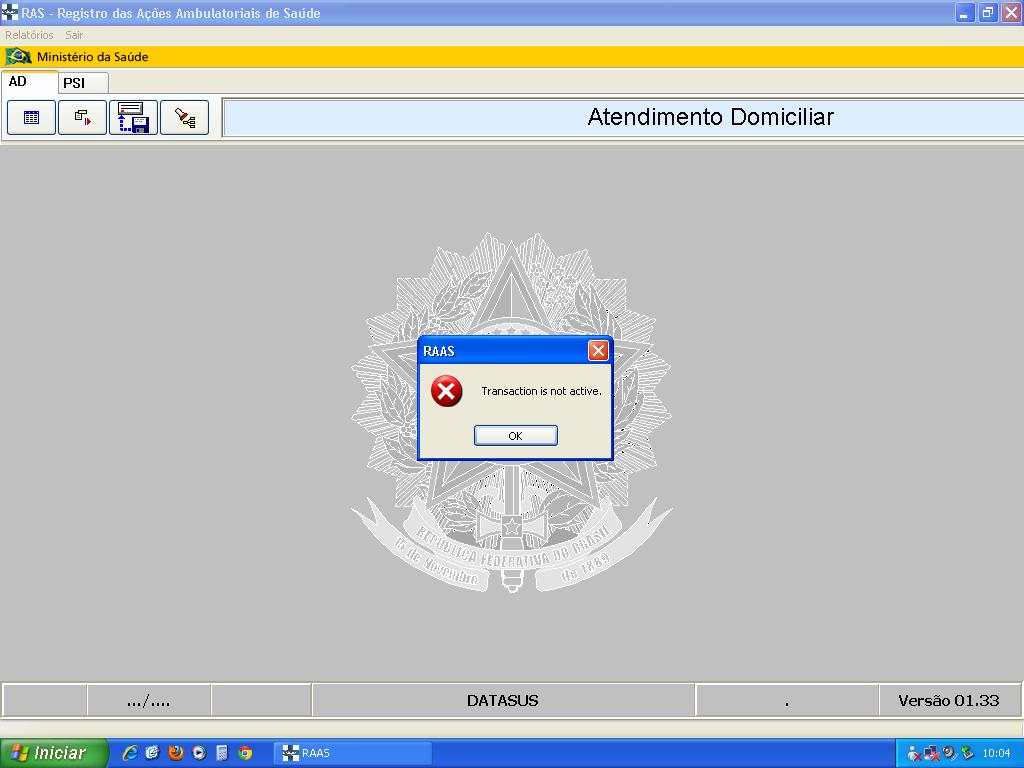
Task: Close the RAAS error dialog with the X
Action: (598, 350)
